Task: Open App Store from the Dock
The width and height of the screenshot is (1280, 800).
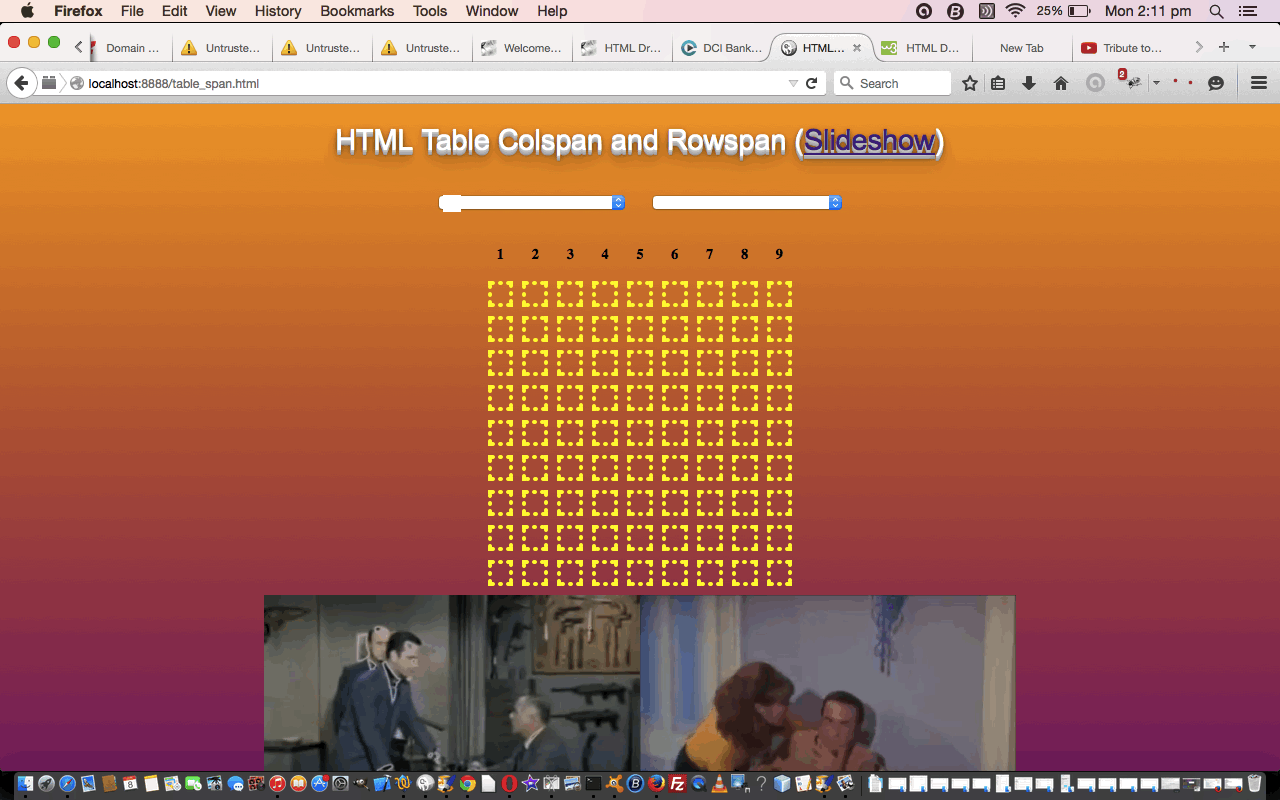Action: click(320, 784)
